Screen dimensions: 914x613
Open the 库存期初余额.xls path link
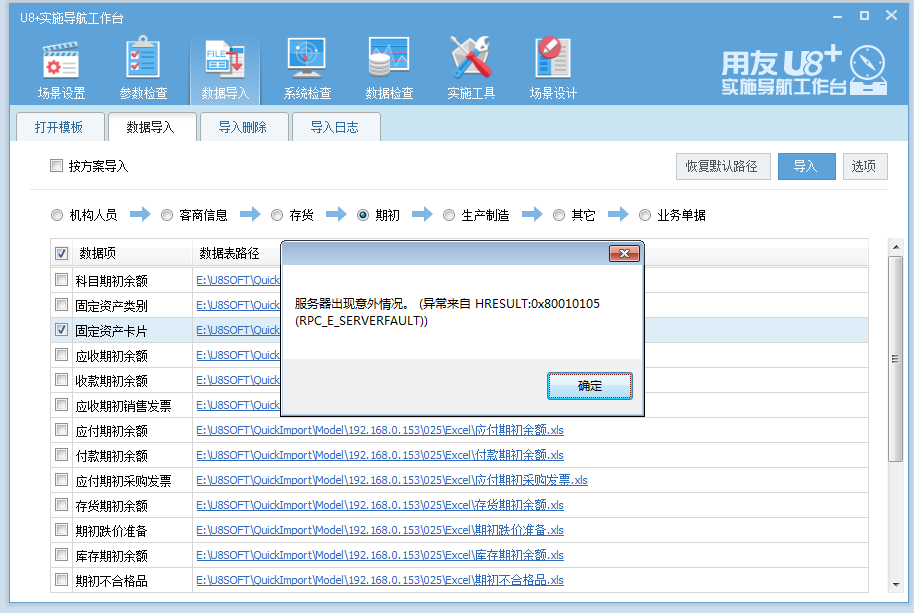coord(380,555)
